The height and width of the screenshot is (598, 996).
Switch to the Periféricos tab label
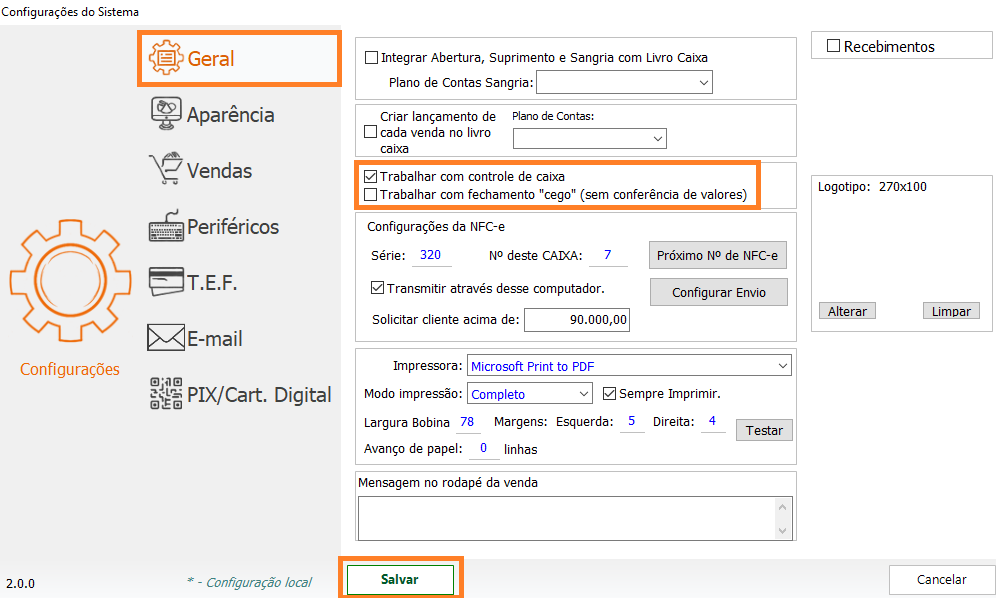(x=233, y=226)
